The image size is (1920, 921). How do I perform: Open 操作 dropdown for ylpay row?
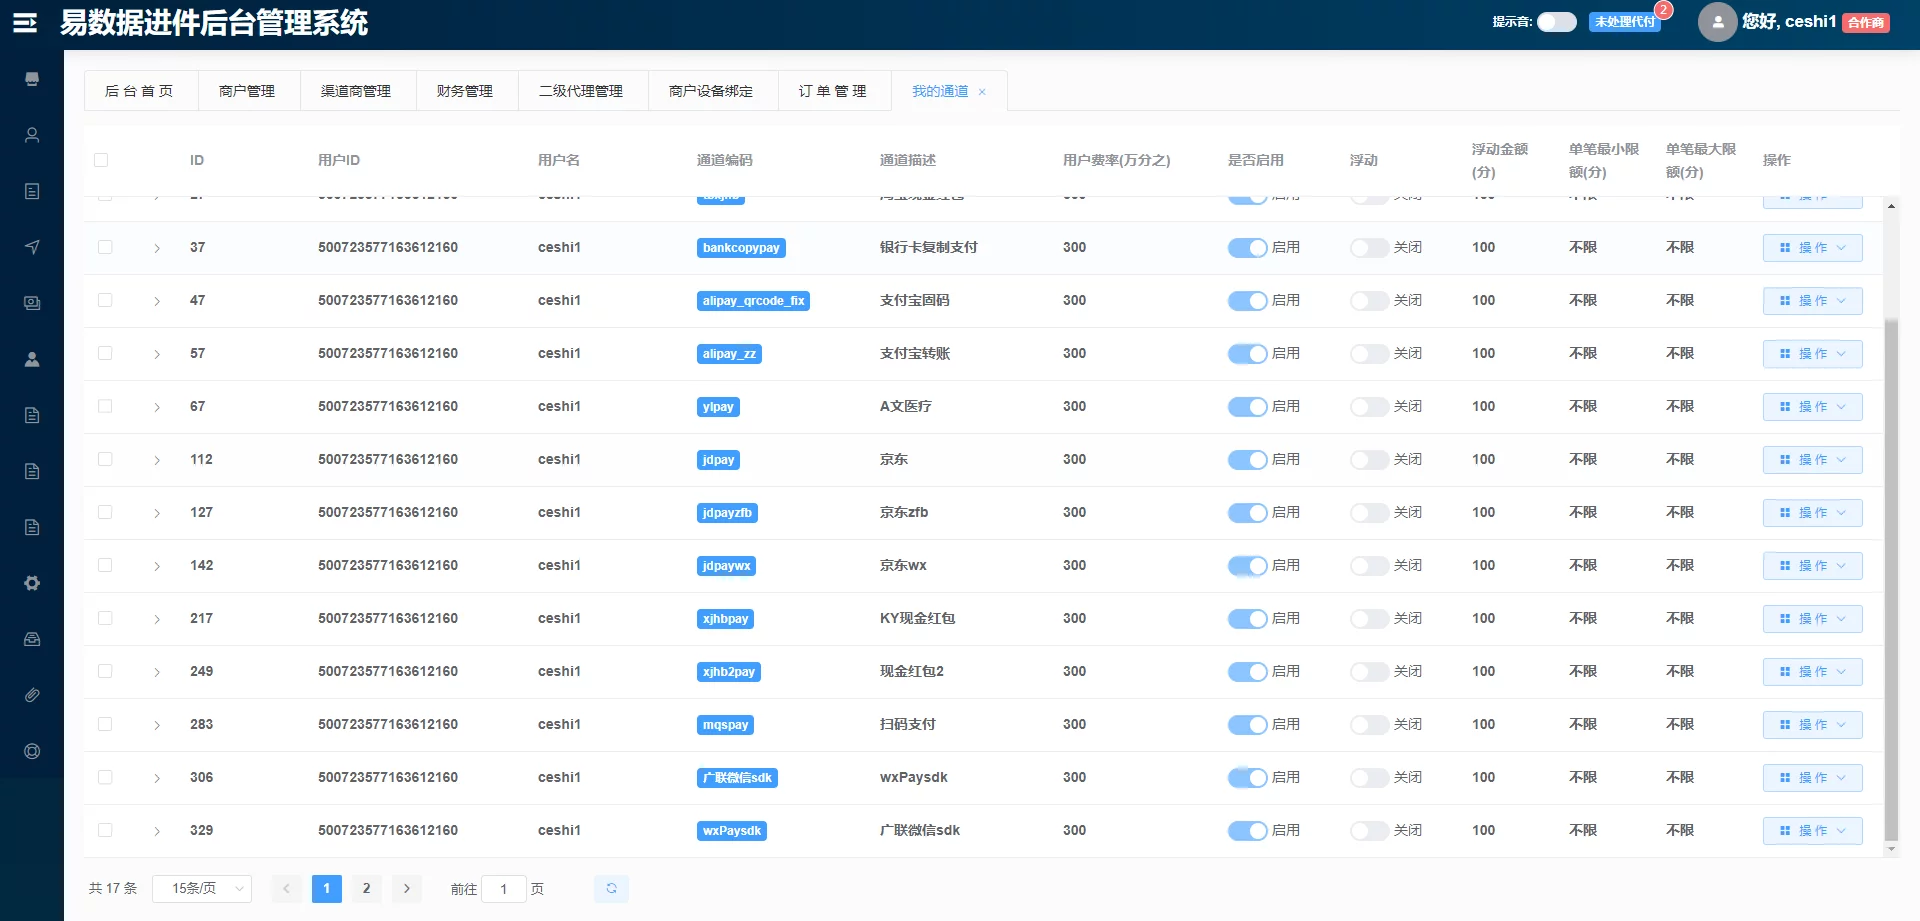point(1812,407)
